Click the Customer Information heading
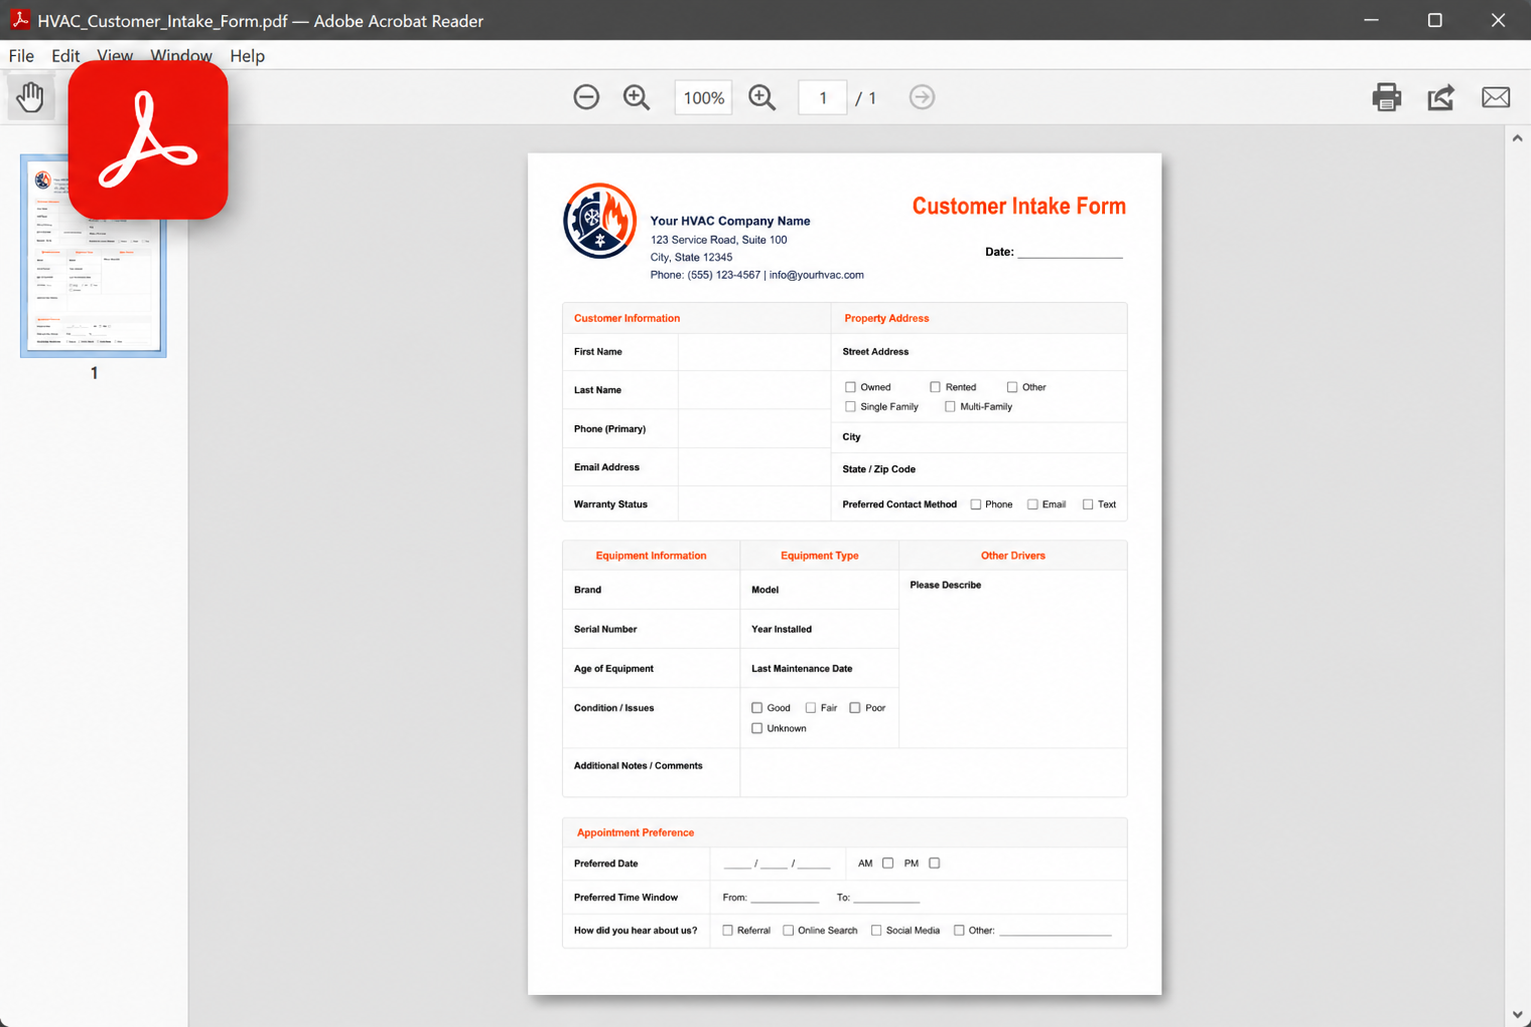The width and height of the screenshot is (1531, 1027). pyautogui.click(x=627, y=318)
